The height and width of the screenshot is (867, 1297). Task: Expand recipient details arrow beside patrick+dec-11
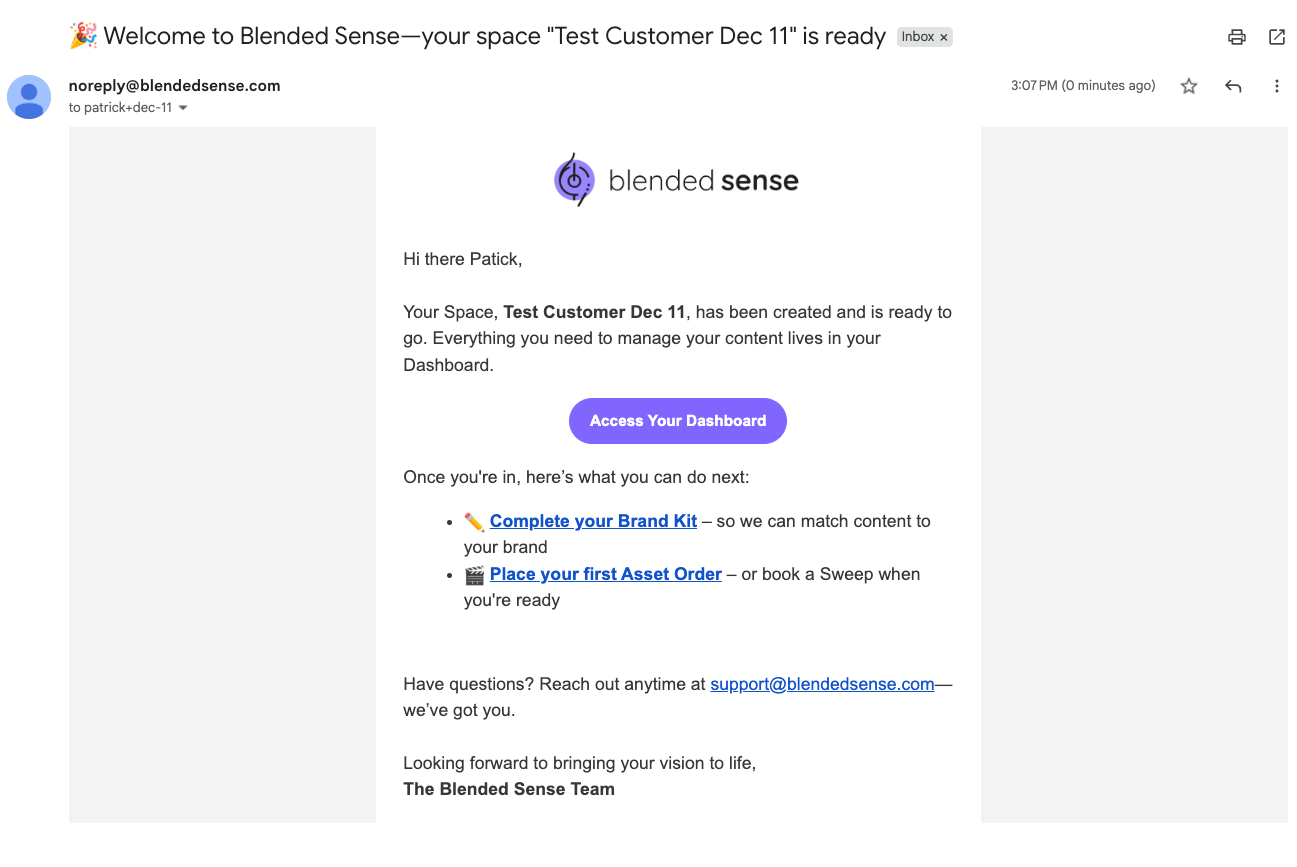(183, 108)
